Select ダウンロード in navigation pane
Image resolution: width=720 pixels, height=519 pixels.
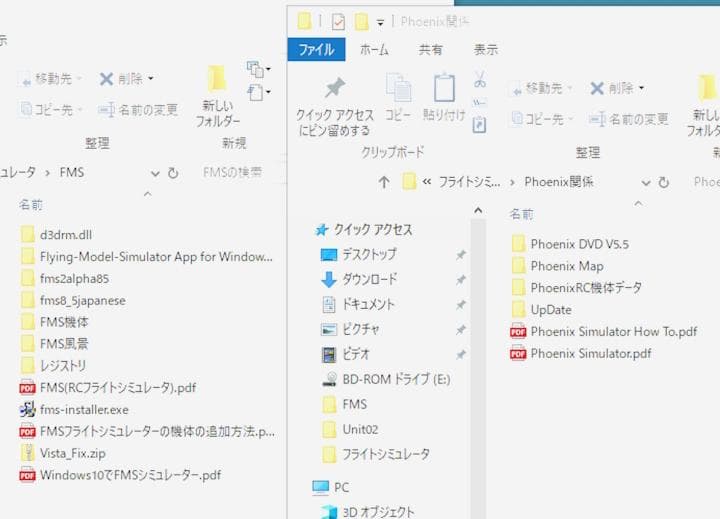point(359,279)
